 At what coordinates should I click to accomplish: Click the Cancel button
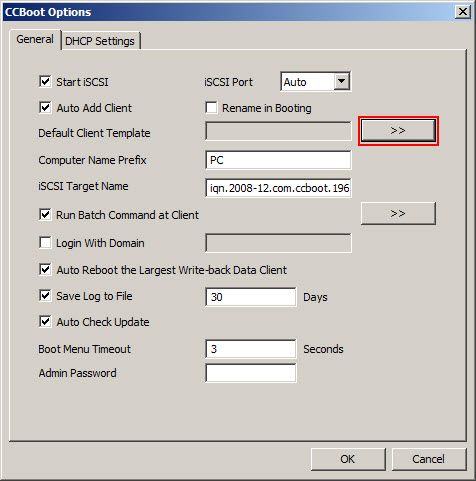(x=429, y=459)
